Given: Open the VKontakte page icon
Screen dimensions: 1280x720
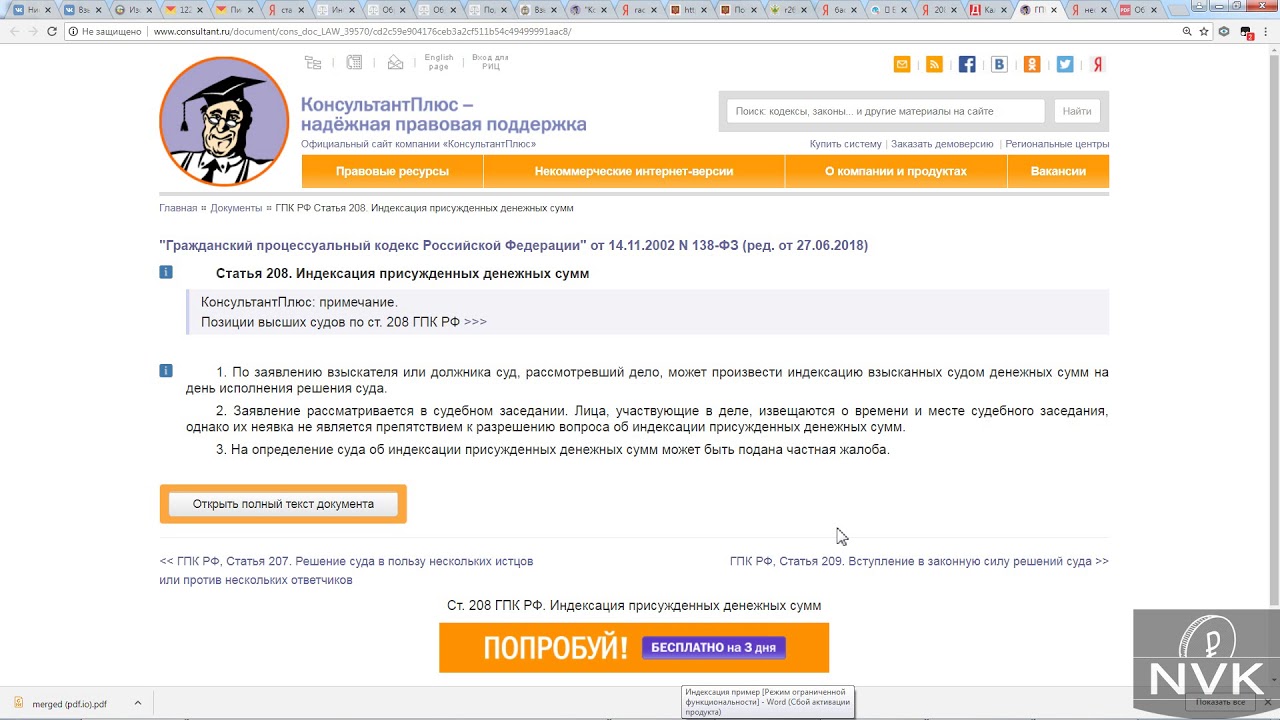Looking at the screenshot, I should click(999, 64).
